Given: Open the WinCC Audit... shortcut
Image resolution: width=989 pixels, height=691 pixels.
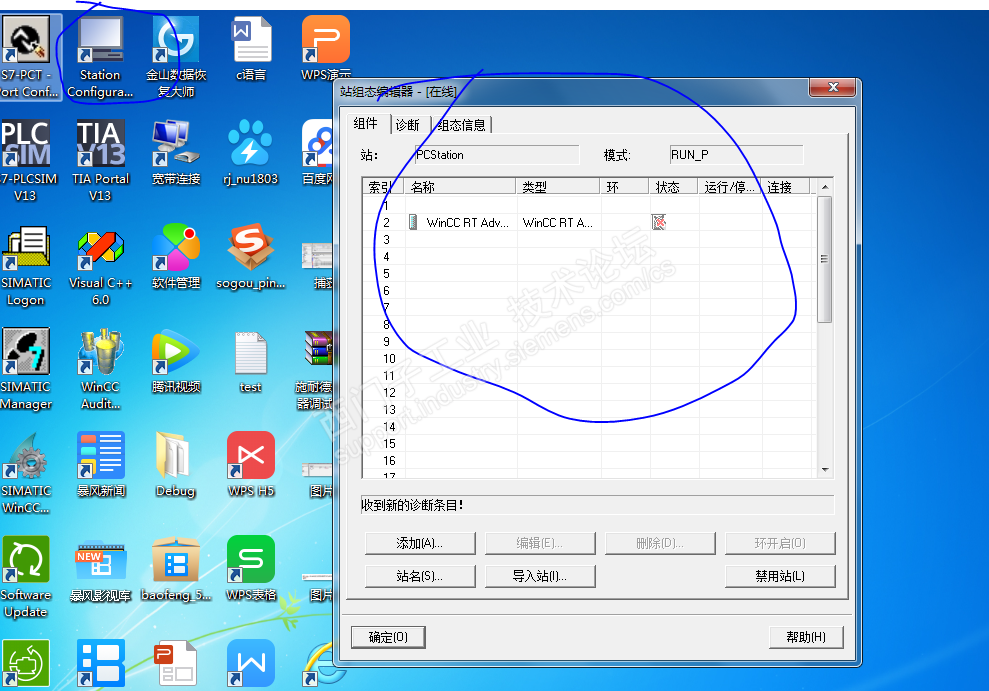Looking at the screenshot, I should (x=100, y=369).
